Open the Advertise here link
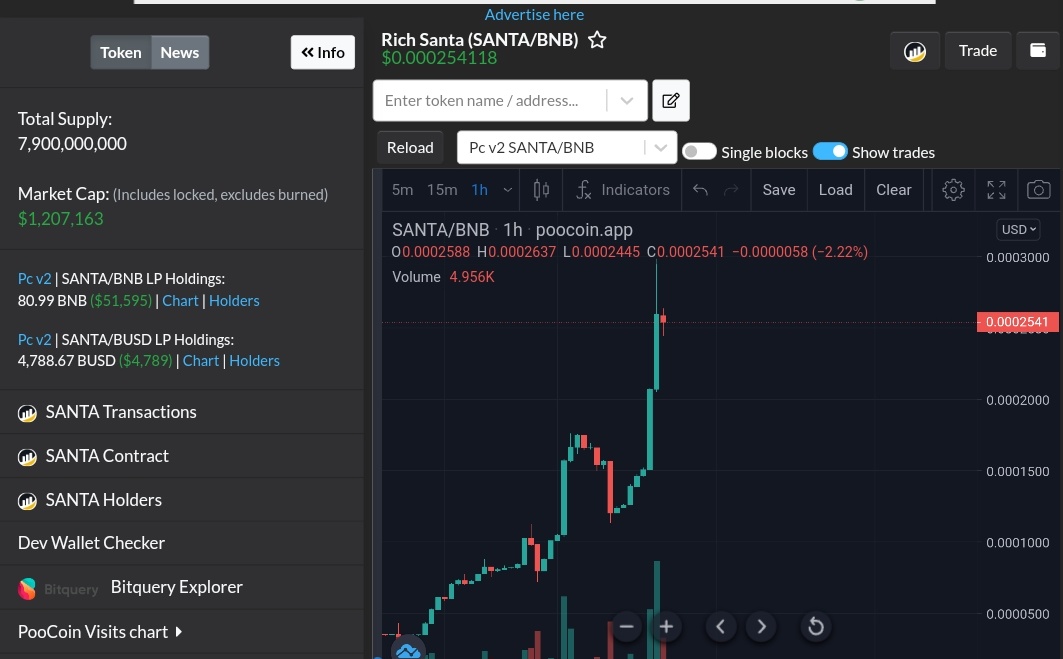 pyautogui.click(x=534, y=14)
